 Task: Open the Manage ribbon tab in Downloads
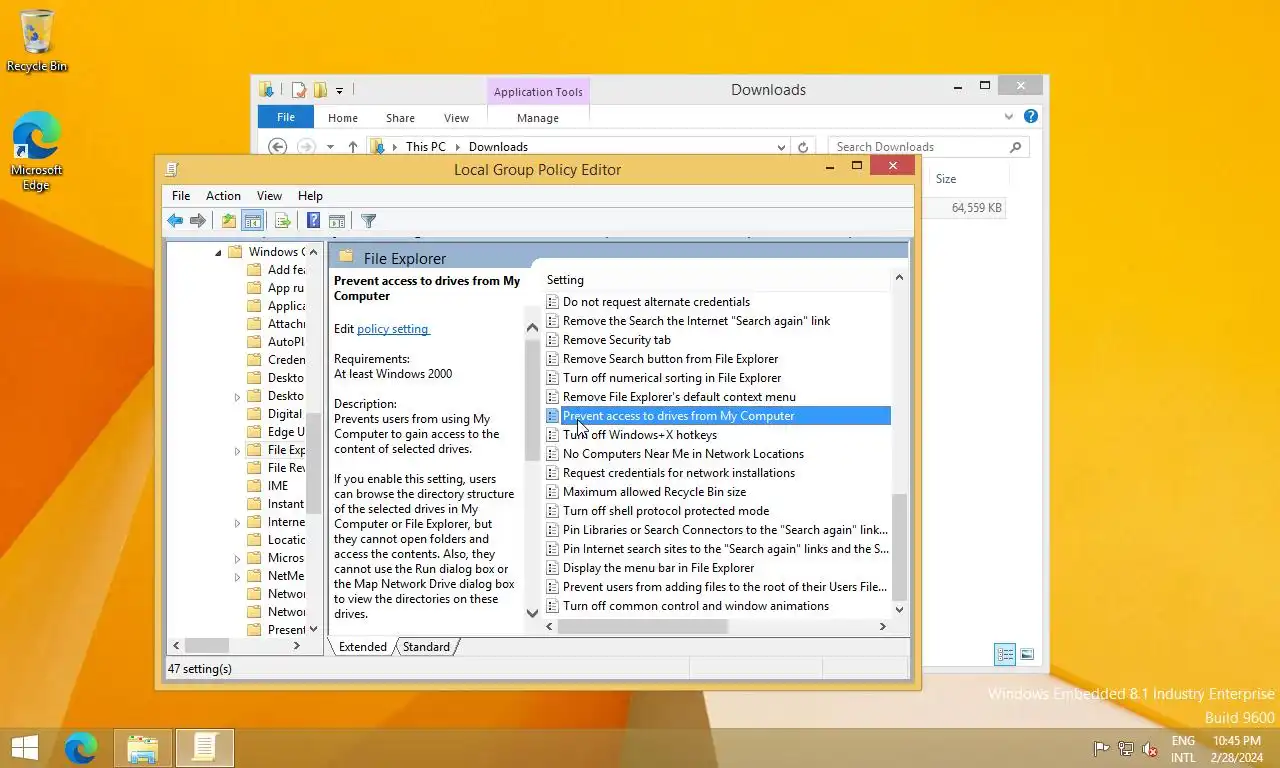(538, 118)
